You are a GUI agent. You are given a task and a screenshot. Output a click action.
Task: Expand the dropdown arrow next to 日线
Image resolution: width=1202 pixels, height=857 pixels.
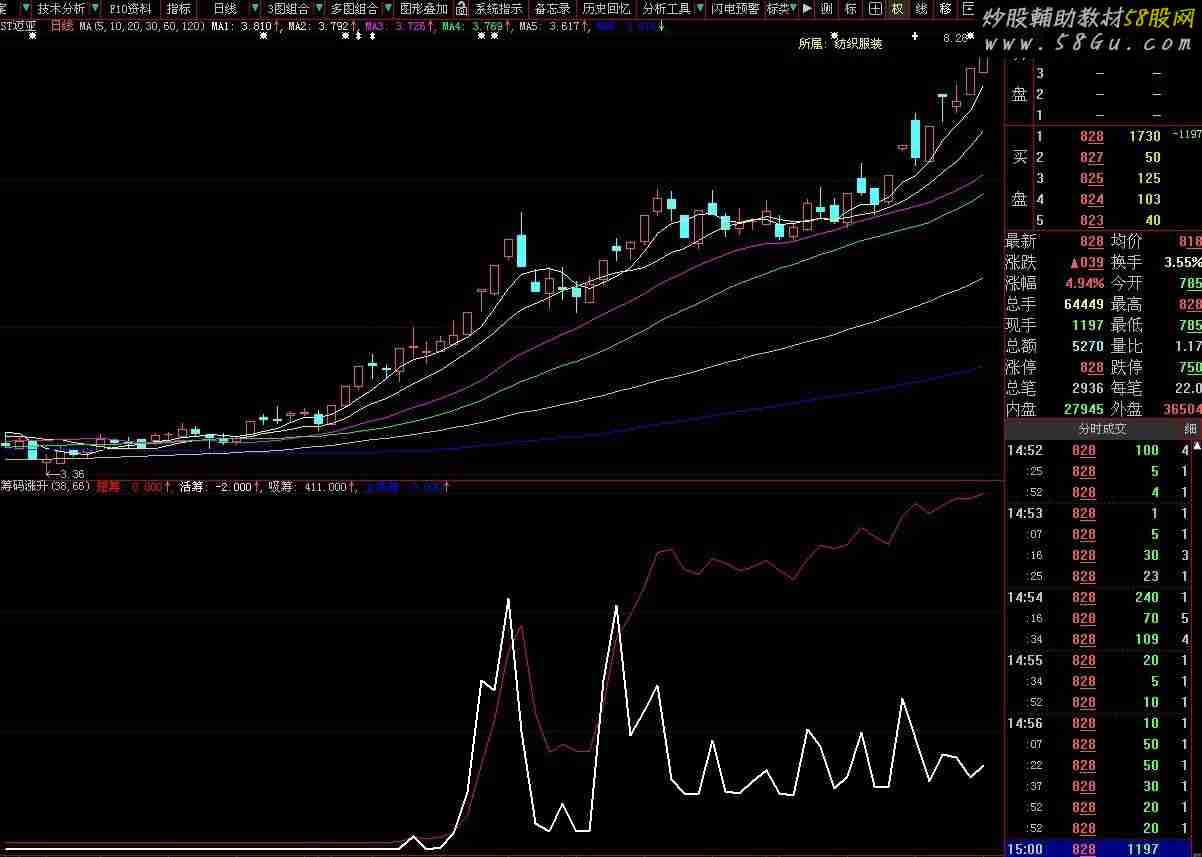255,8
